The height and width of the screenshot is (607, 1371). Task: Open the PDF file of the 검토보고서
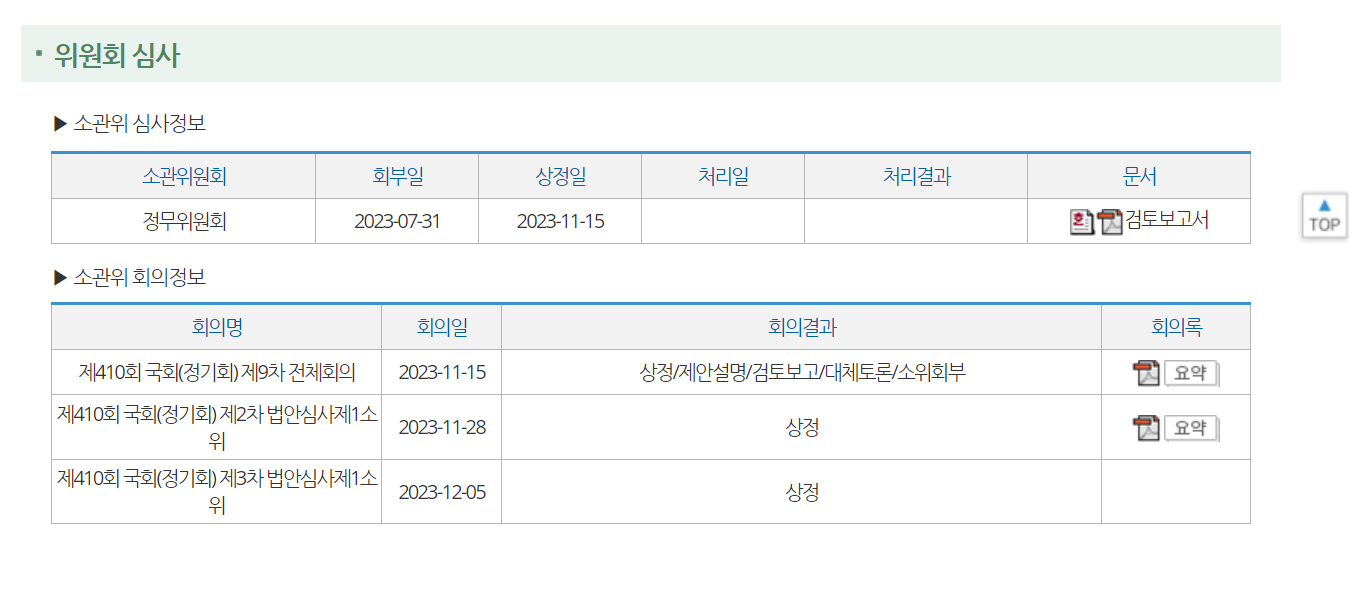coord(1110,221)
